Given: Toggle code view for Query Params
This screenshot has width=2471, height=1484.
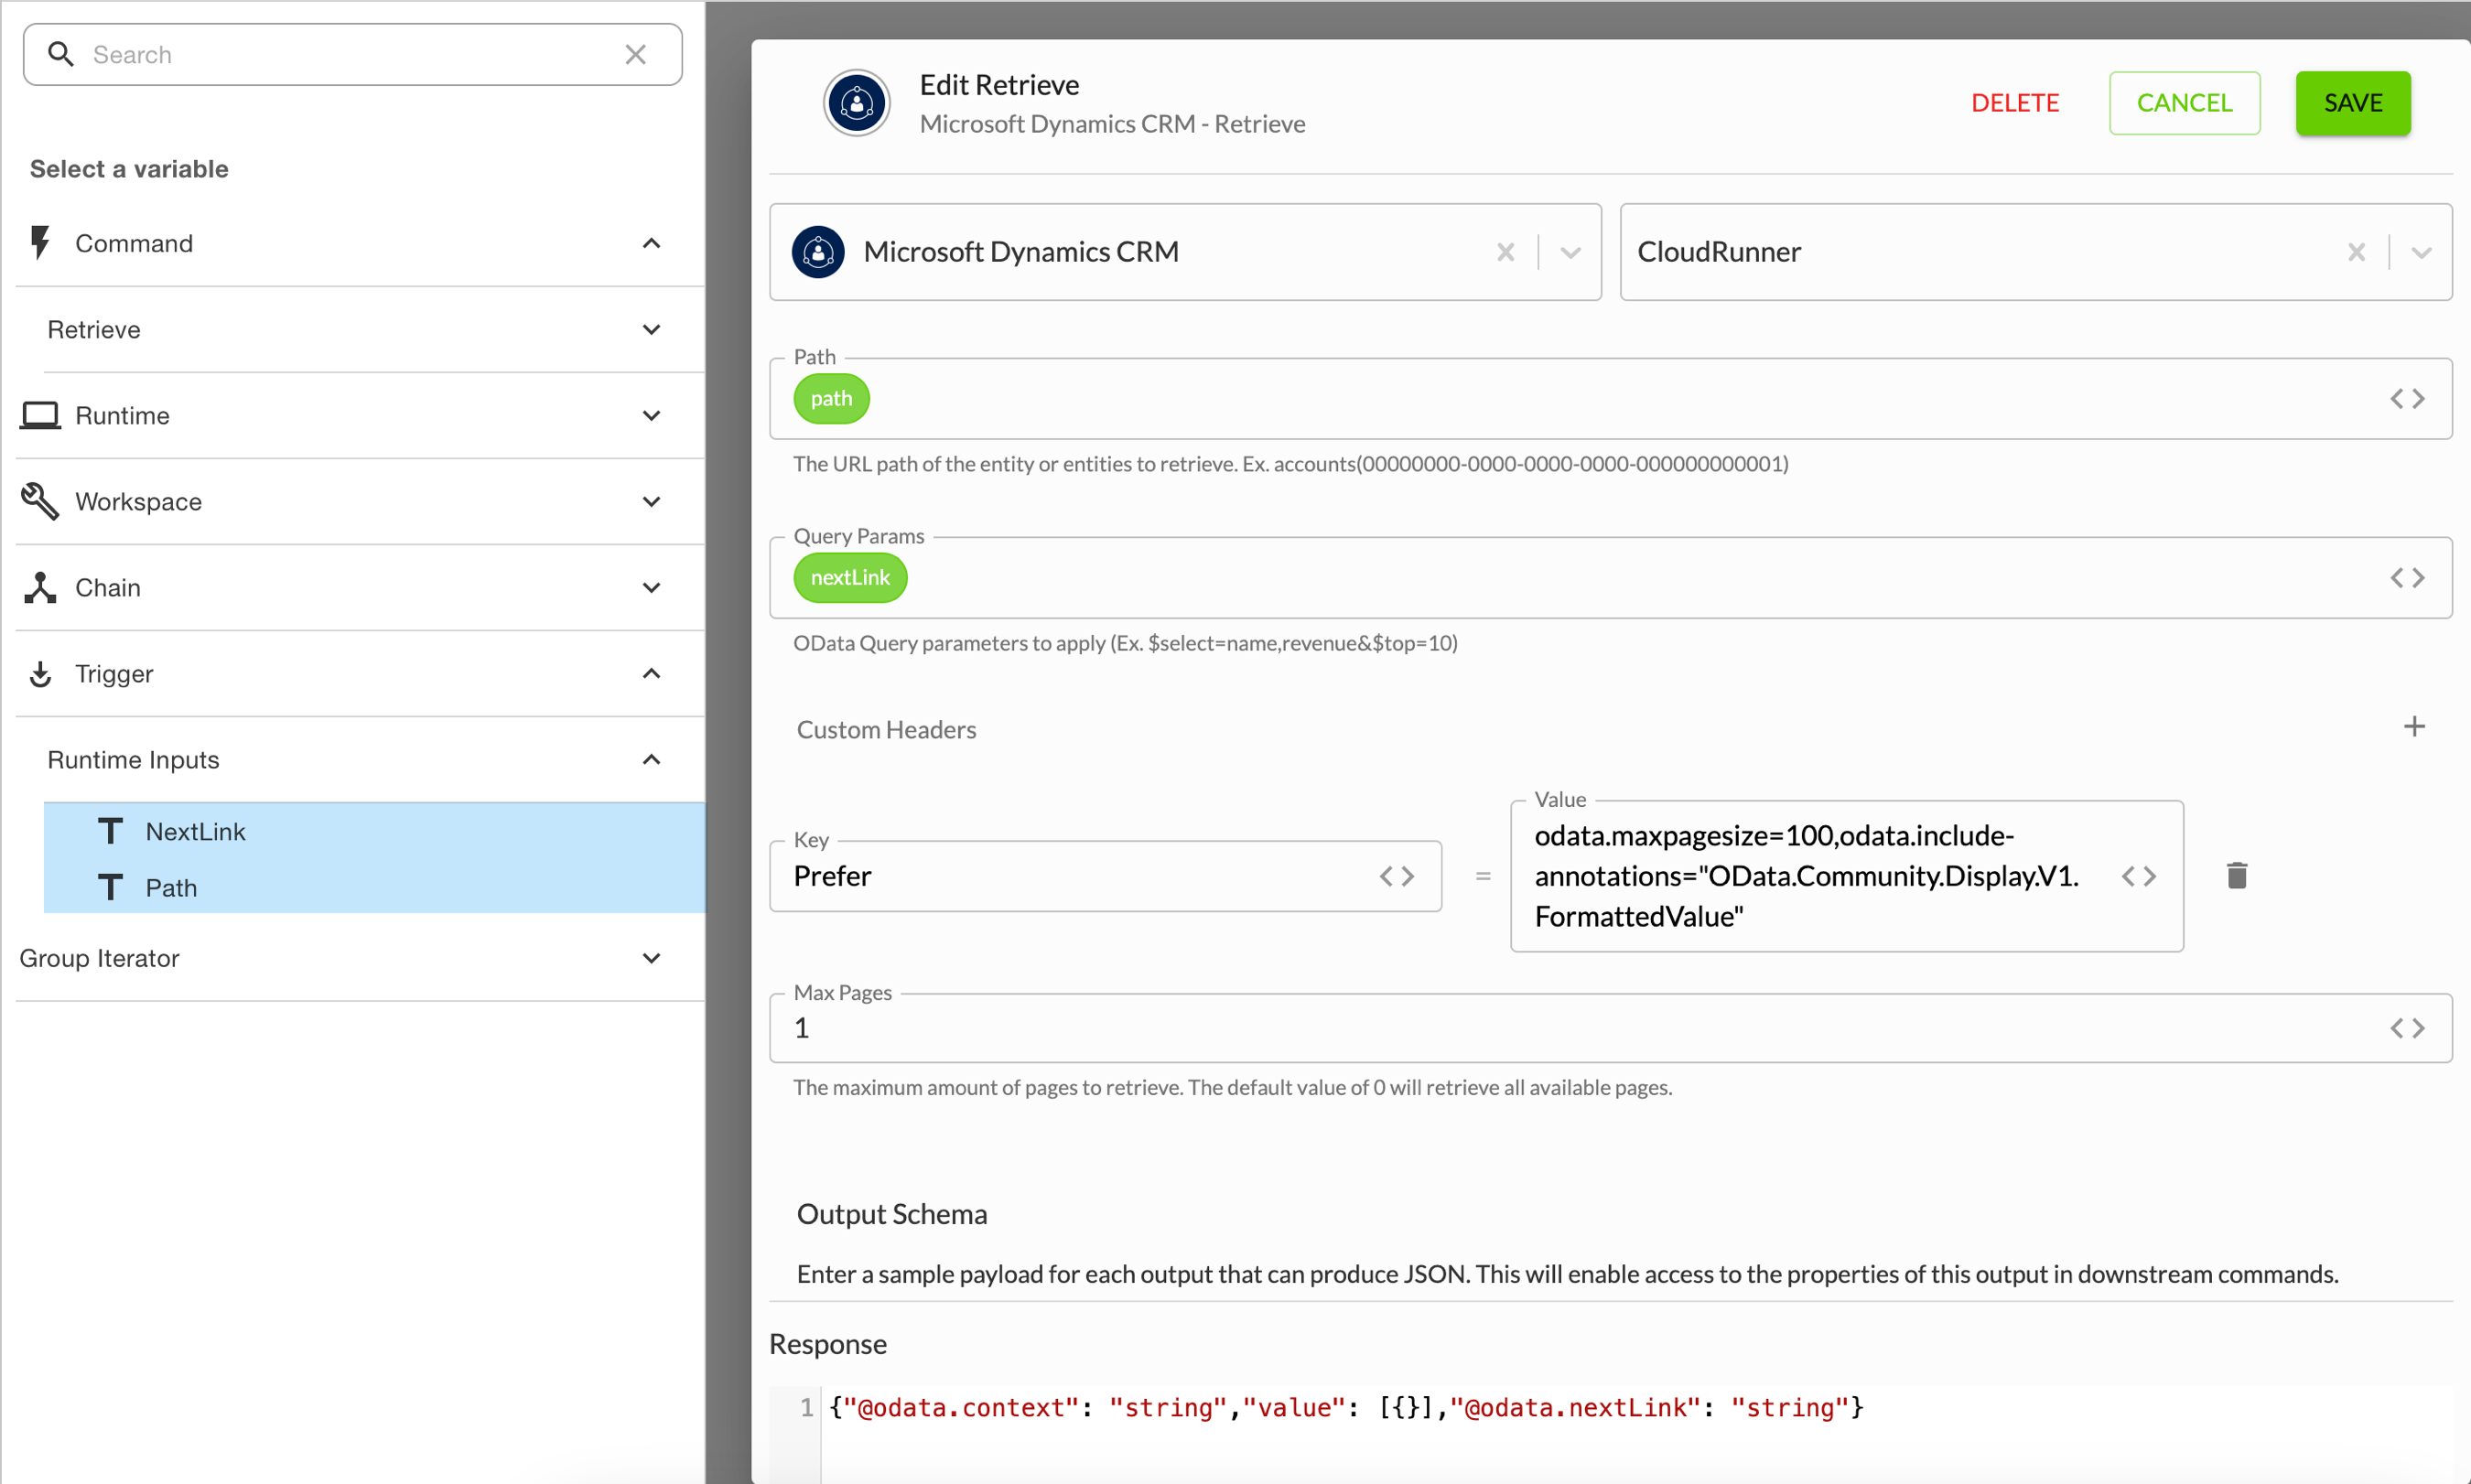Looking at the screenshot, I should (x=2407, y=578).
